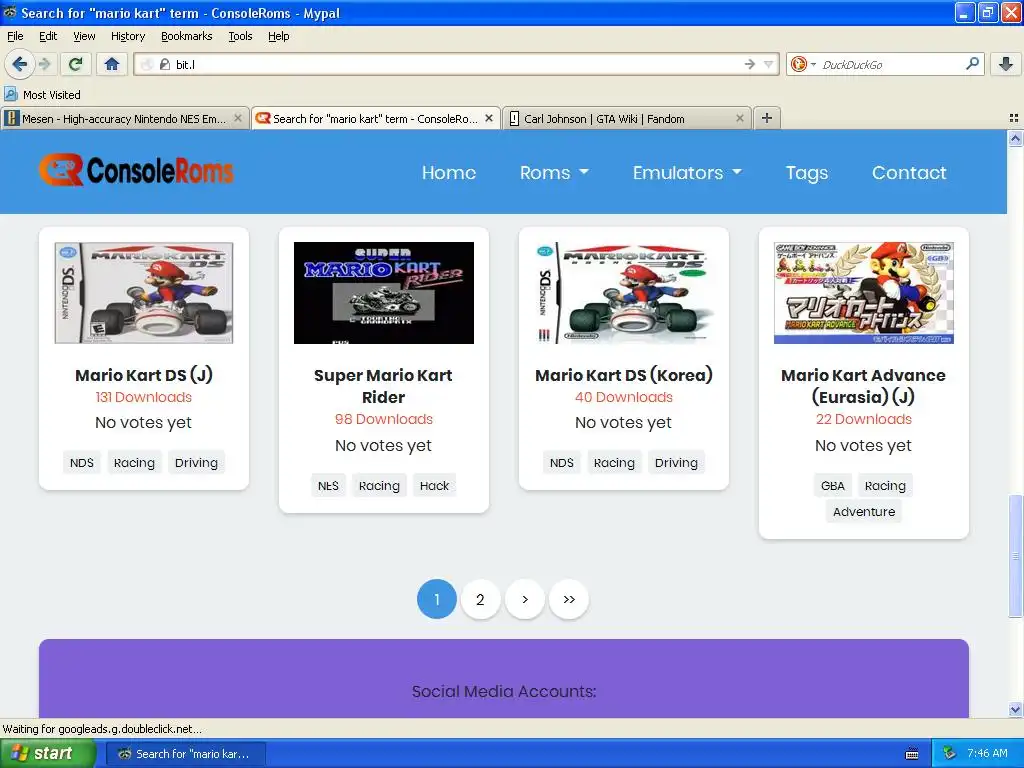This screenshot has height=768, width=1024.
Task: Click the Hack tag button
Action: coord(434,486)
